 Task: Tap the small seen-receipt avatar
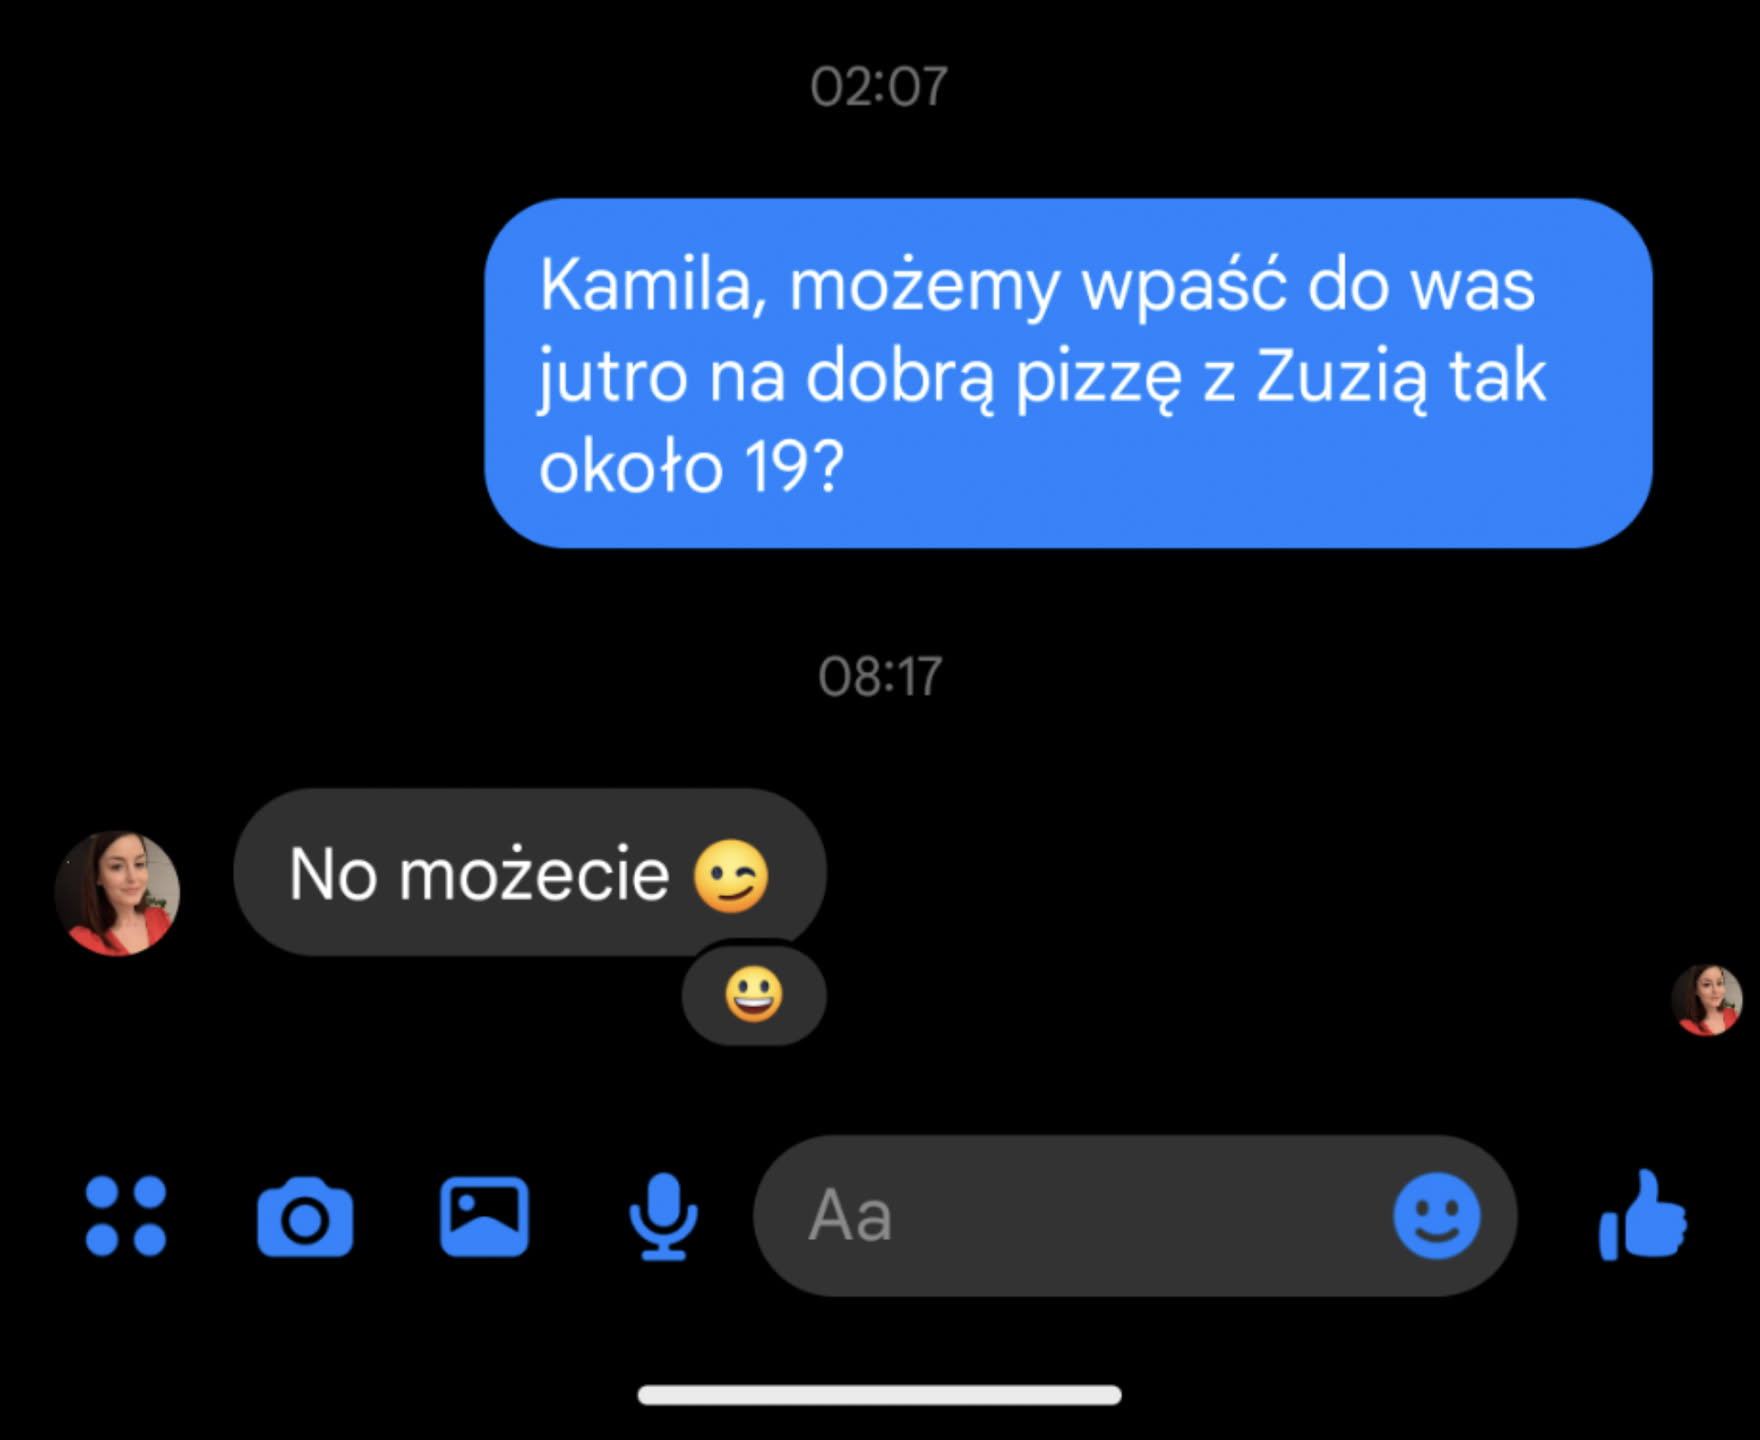click(1707, 1000)
